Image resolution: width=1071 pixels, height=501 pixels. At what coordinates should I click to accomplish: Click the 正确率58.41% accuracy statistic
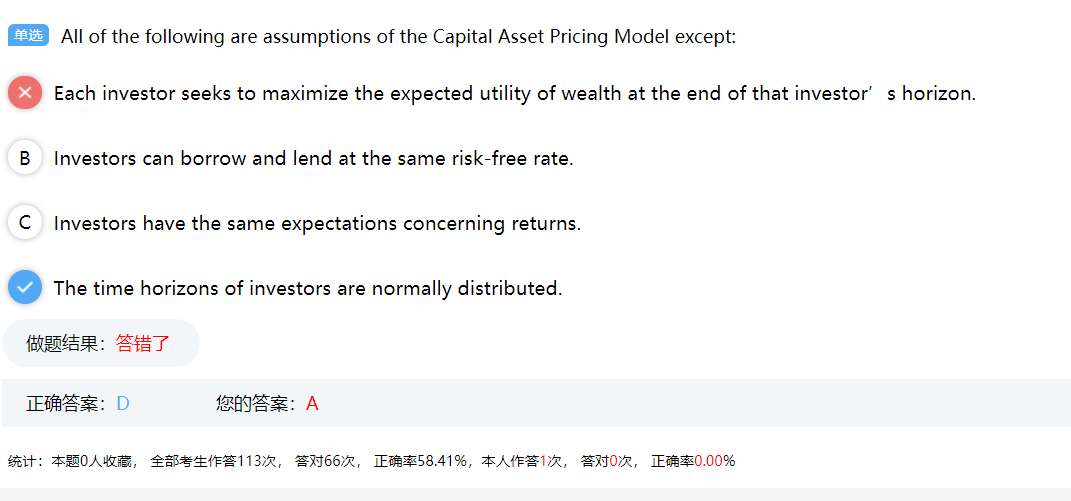tap(420, 461)
